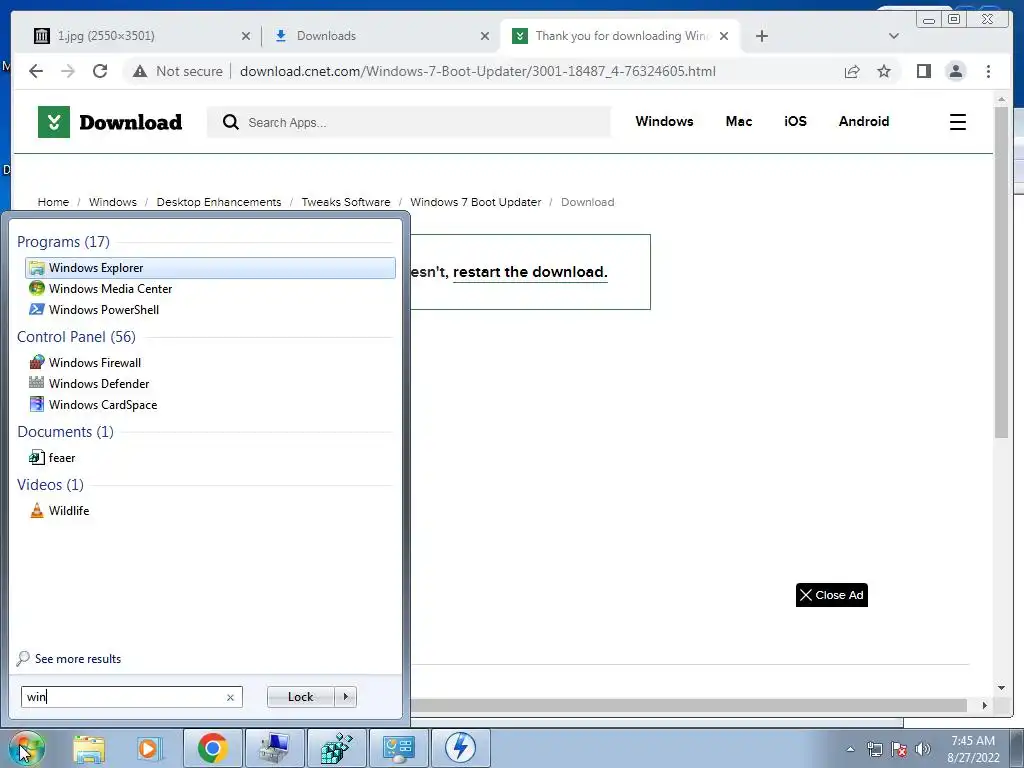Open the computer monitor taskbar app
The width and height of the screenshot is (1024, 768).
click(274, 748)
